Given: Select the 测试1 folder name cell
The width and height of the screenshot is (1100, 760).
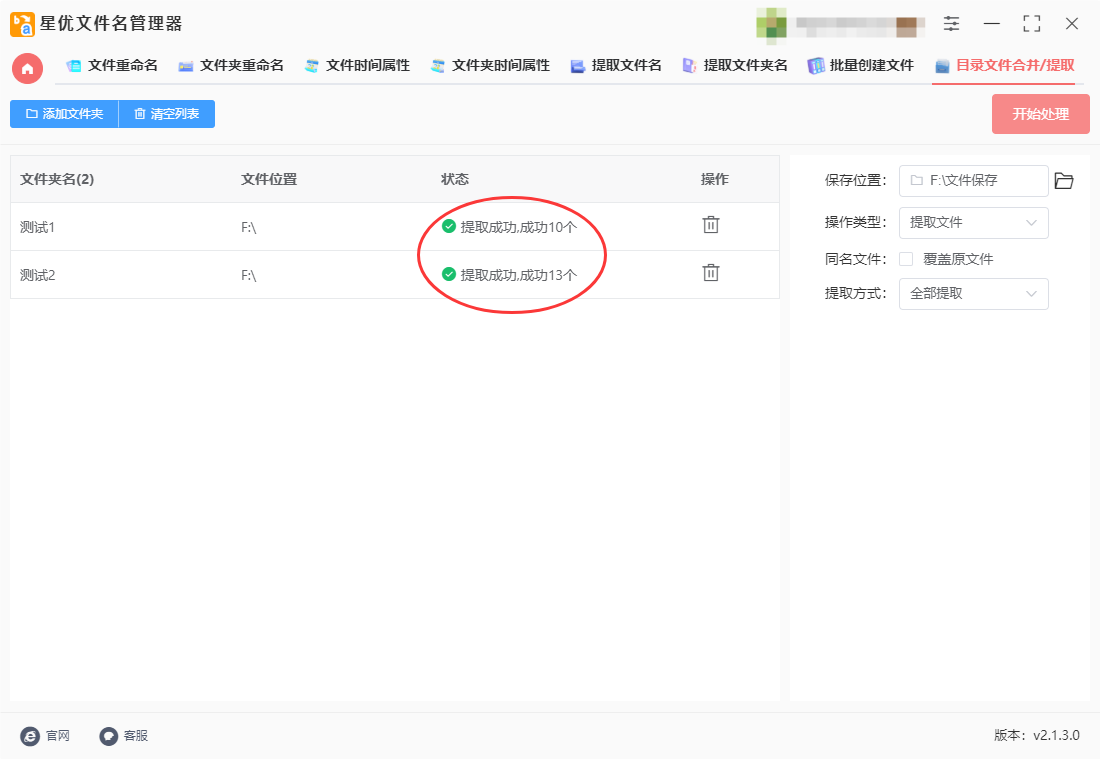Looking at the screenshot, I should [x=37, y=227].
